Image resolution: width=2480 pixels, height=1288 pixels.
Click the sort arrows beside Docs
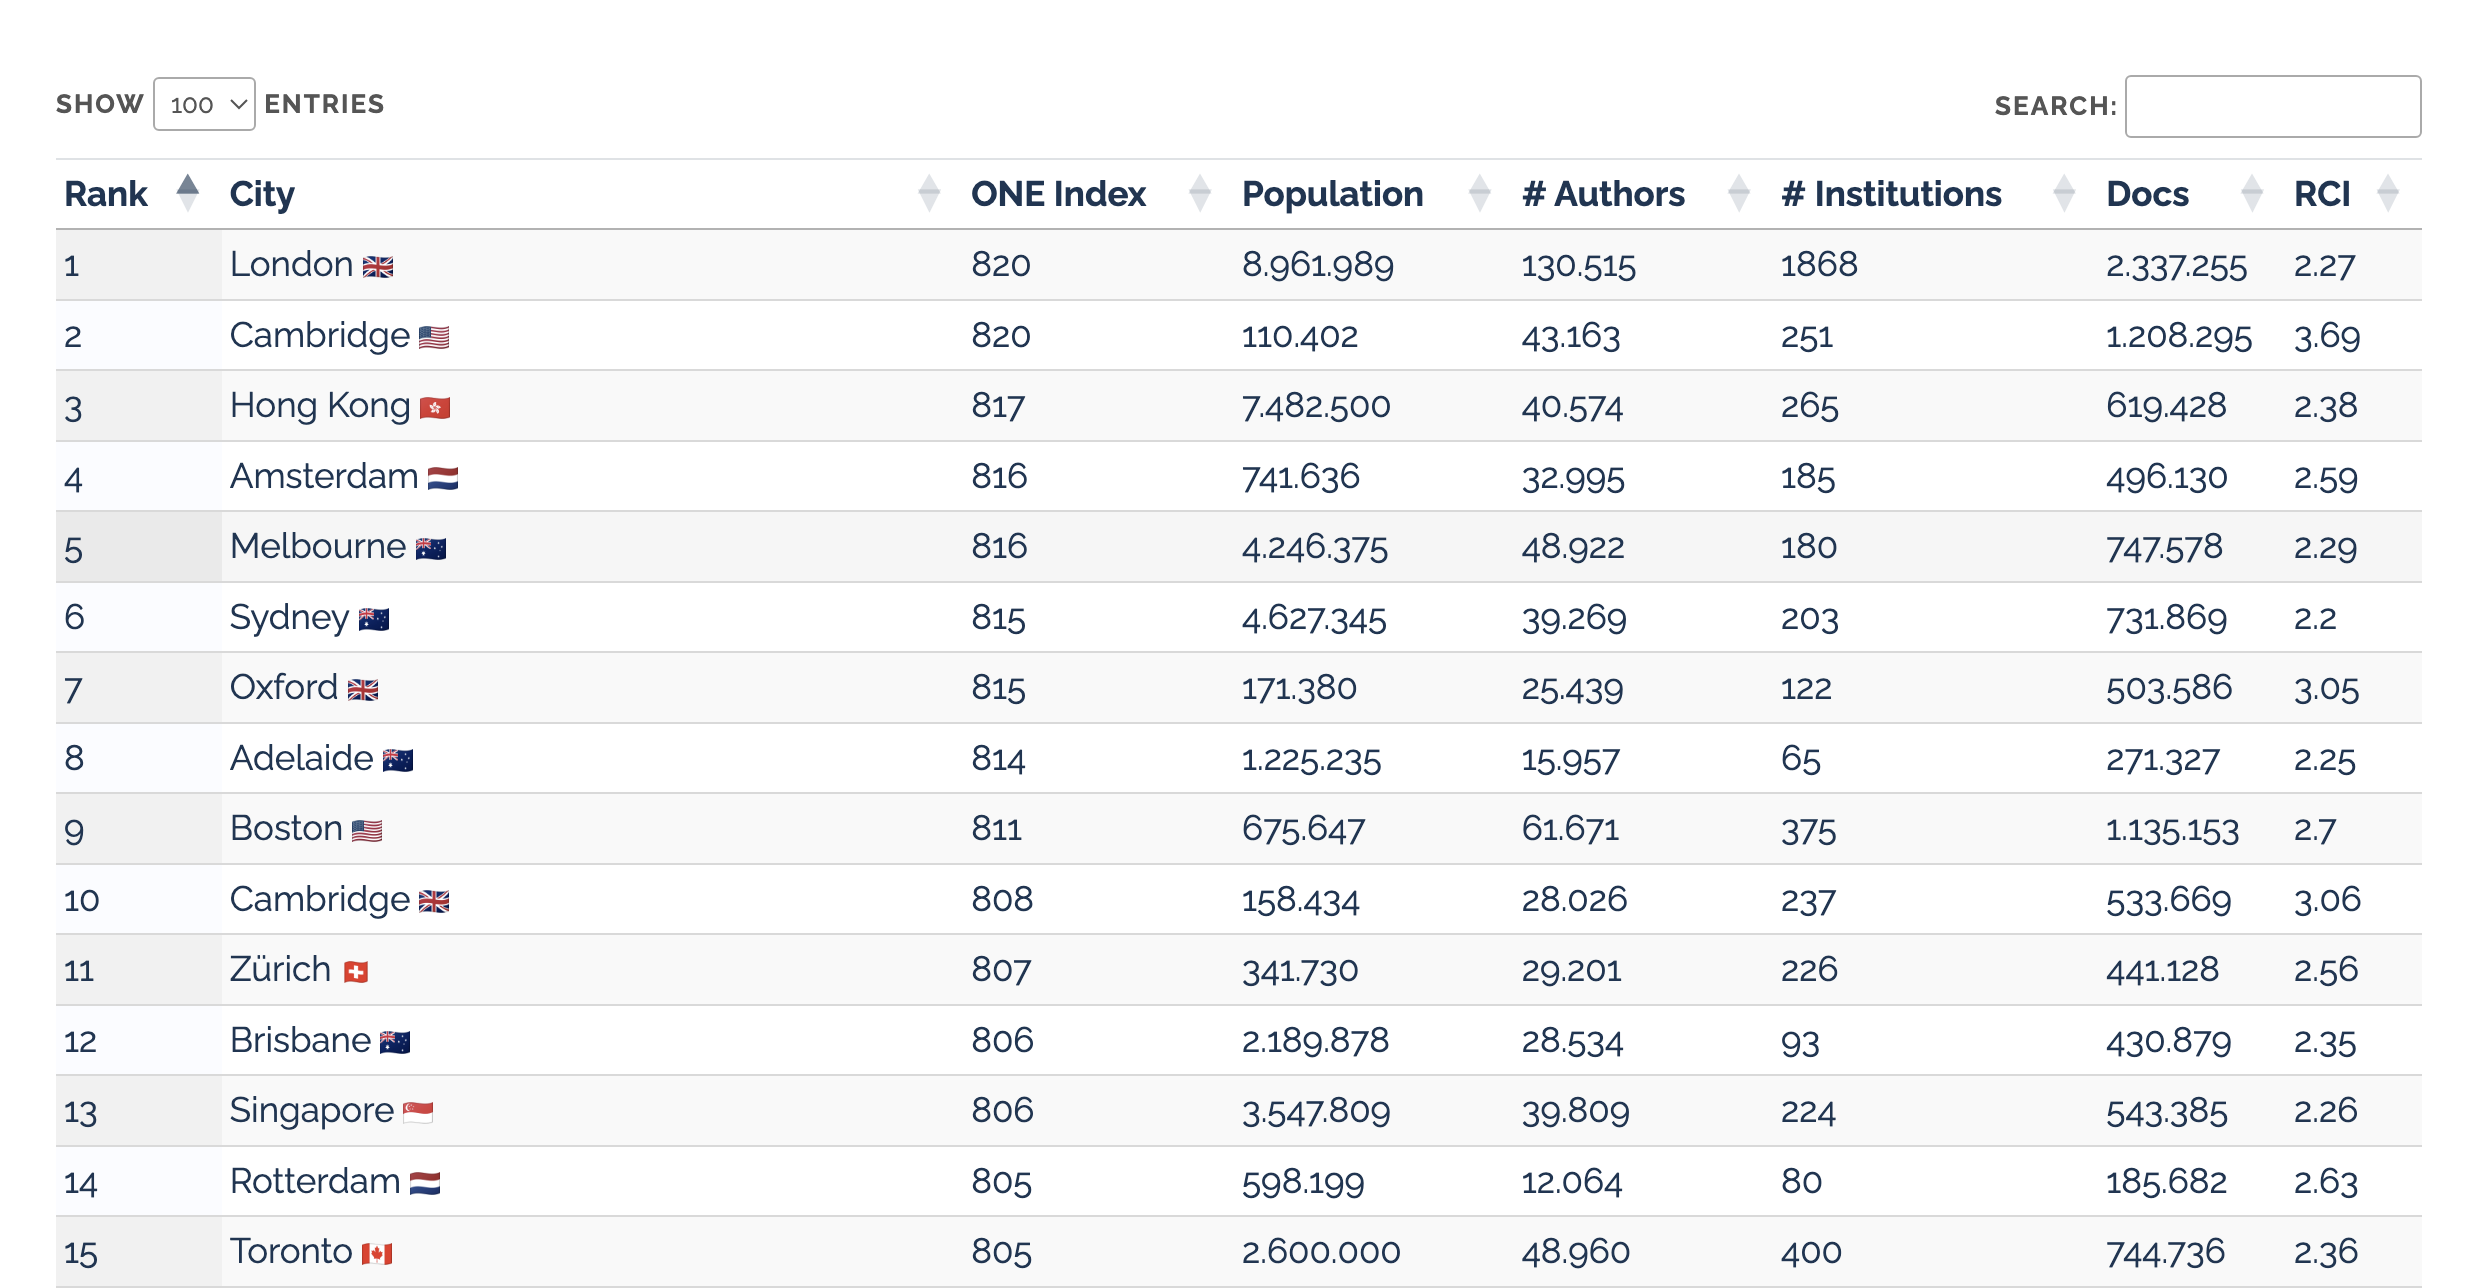point(2252,193)
